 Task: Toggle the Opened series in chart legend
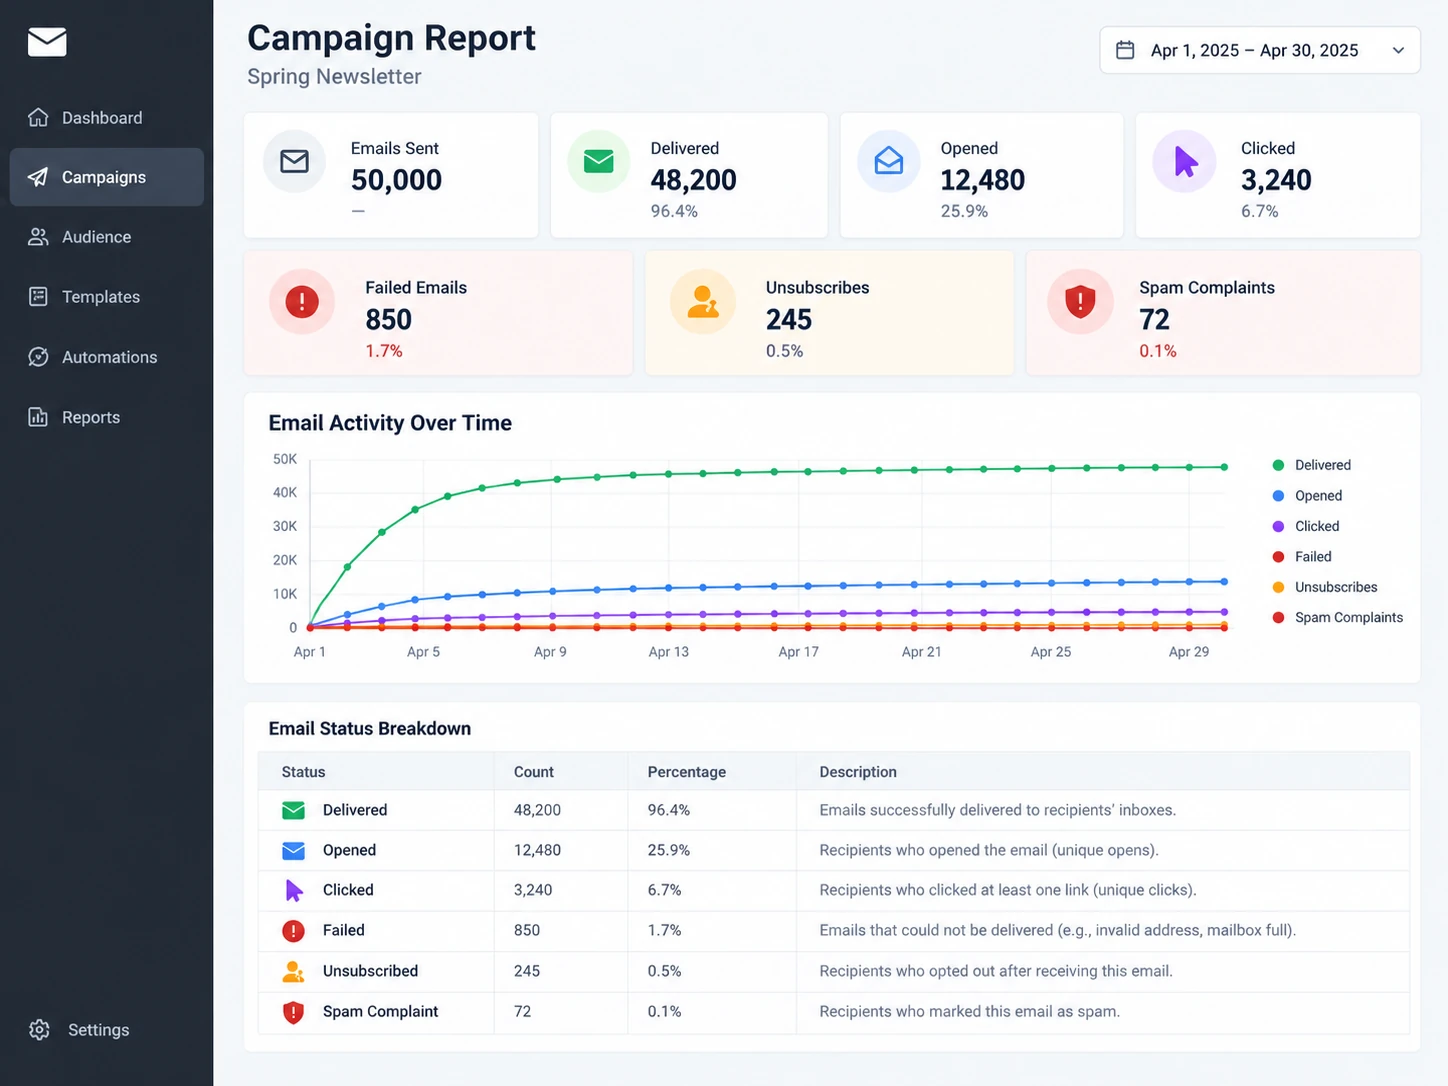(1307, 496)
